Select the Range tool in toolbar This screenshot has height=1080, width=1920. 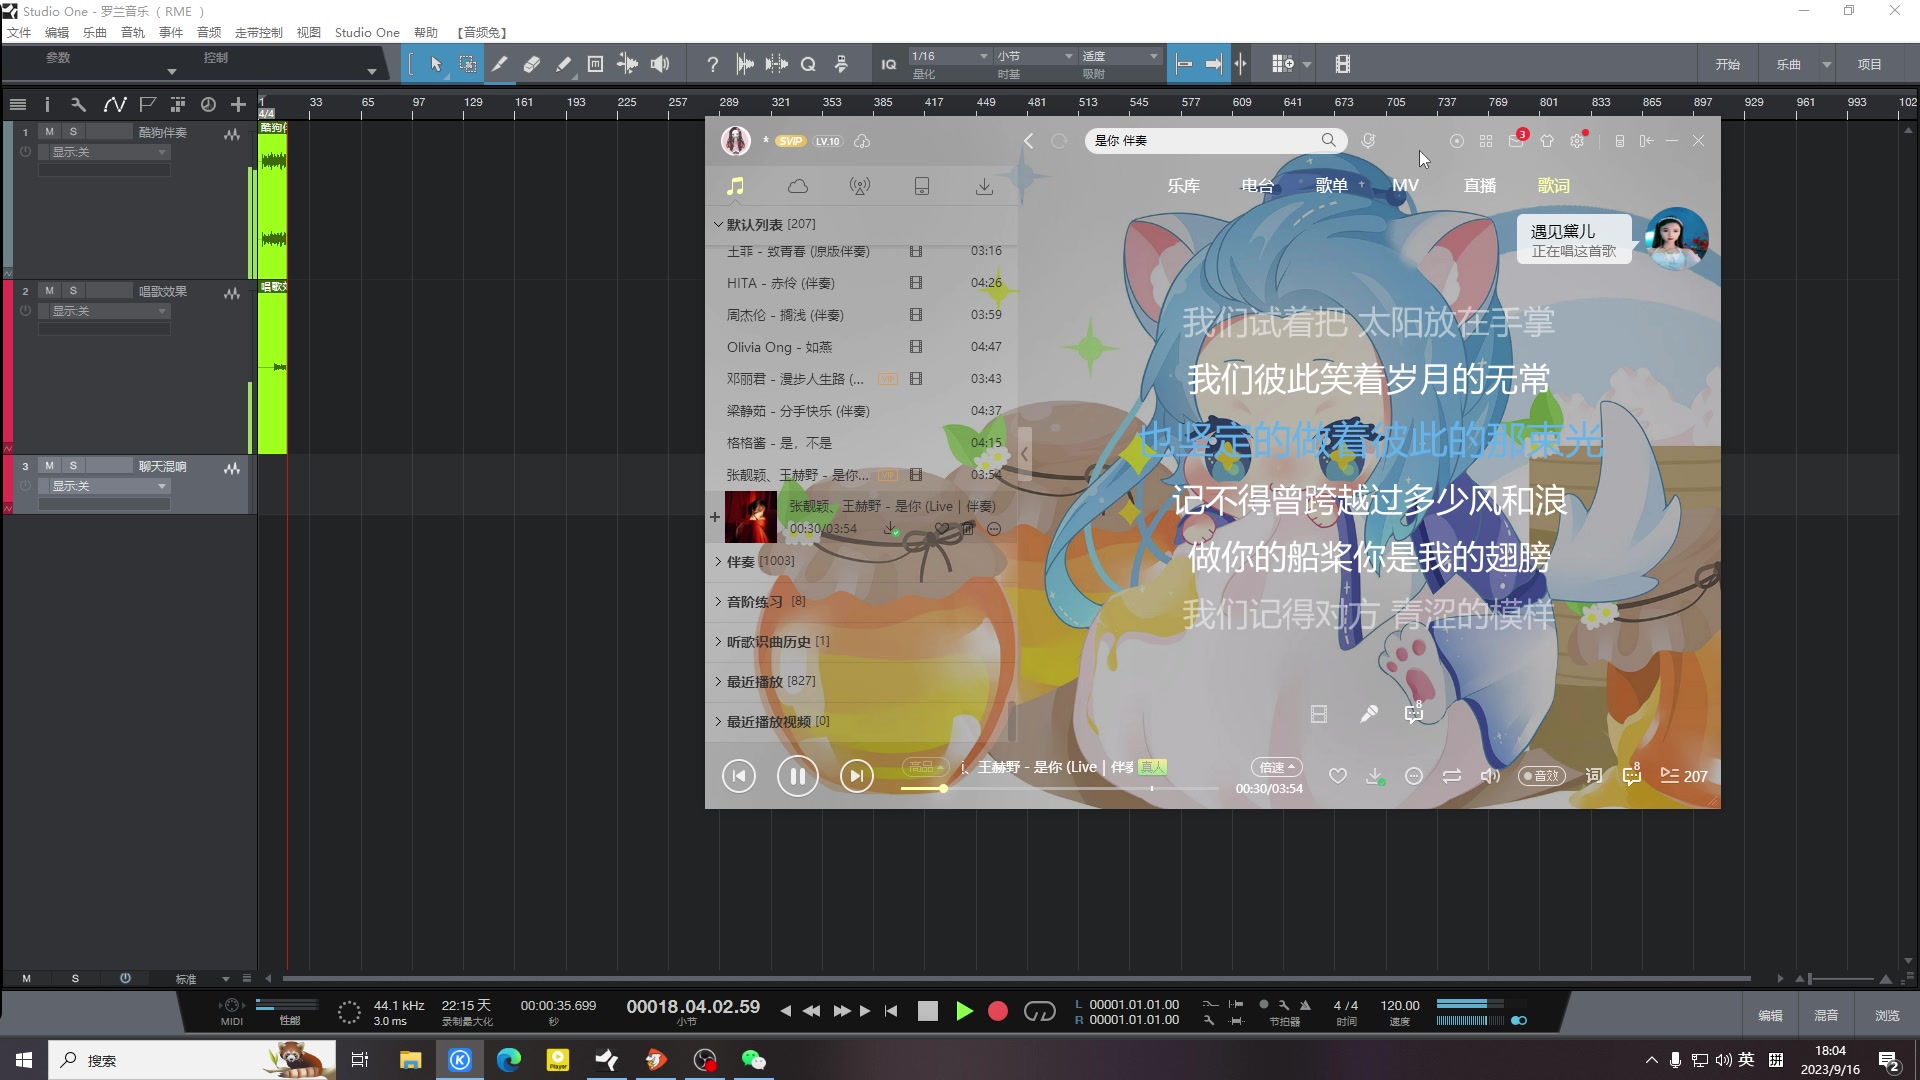[467, 64]
